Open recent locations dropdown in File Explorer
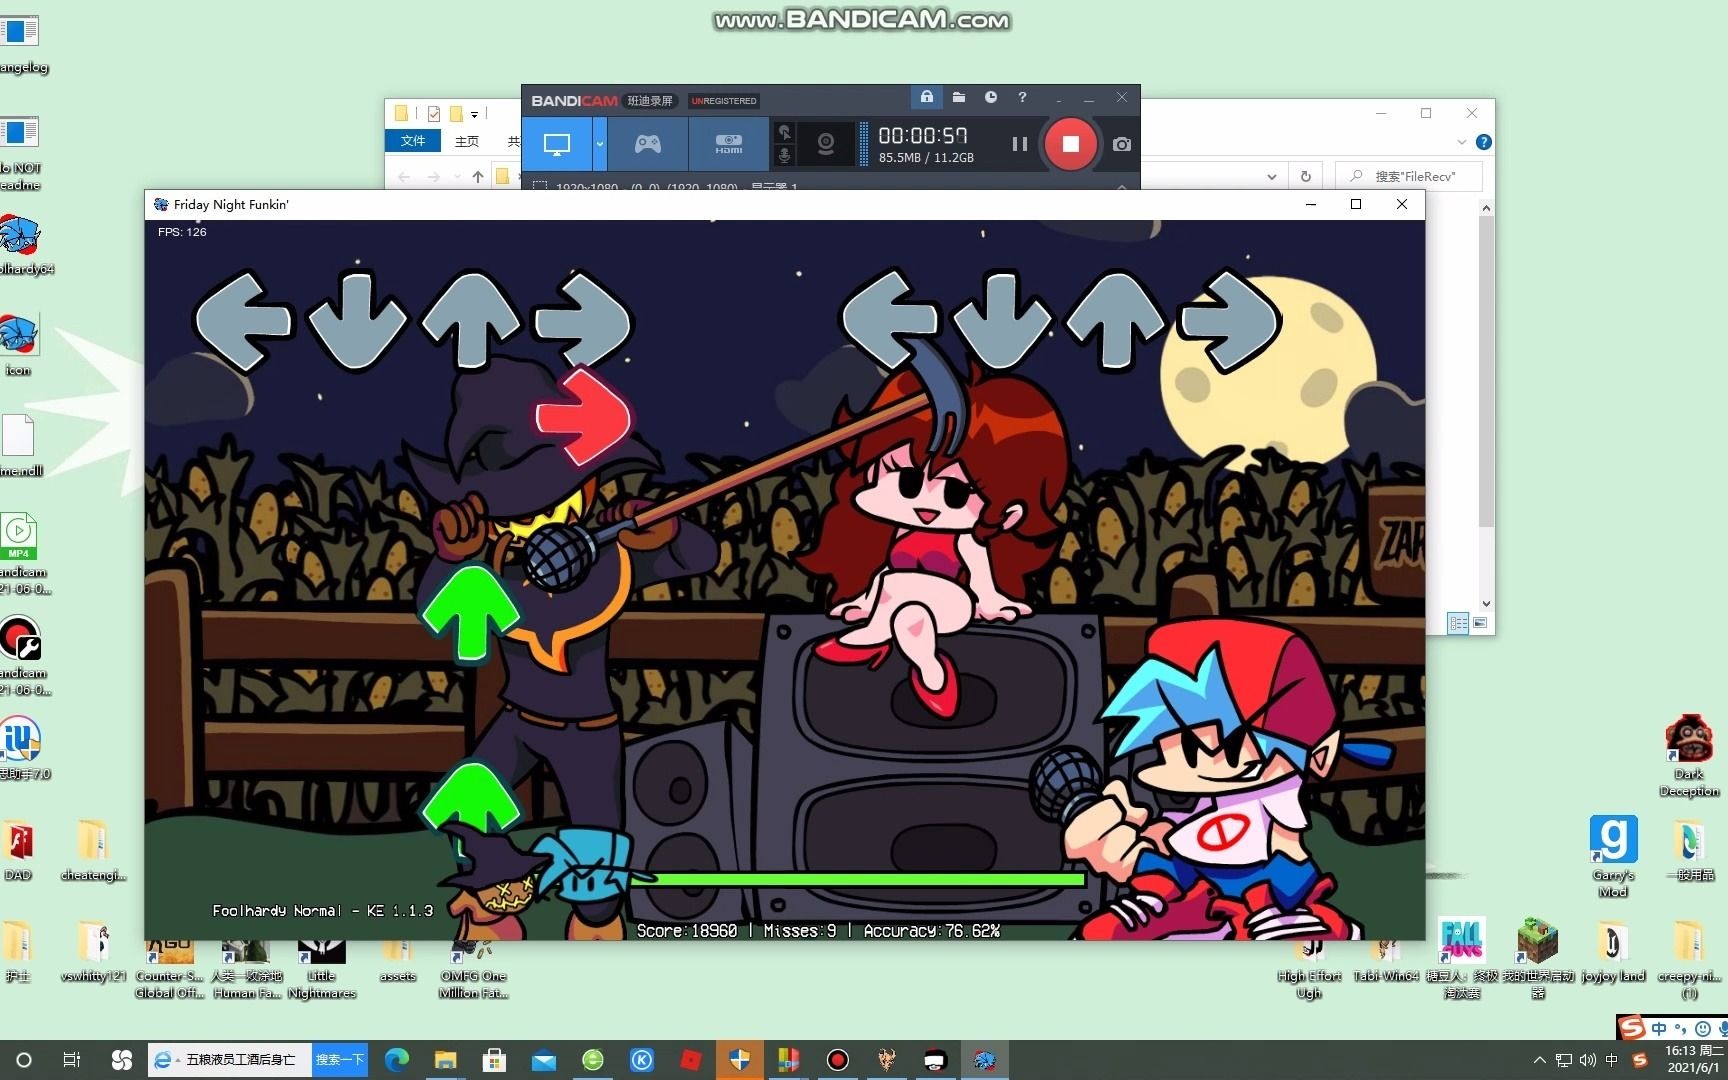 [457, 177]
